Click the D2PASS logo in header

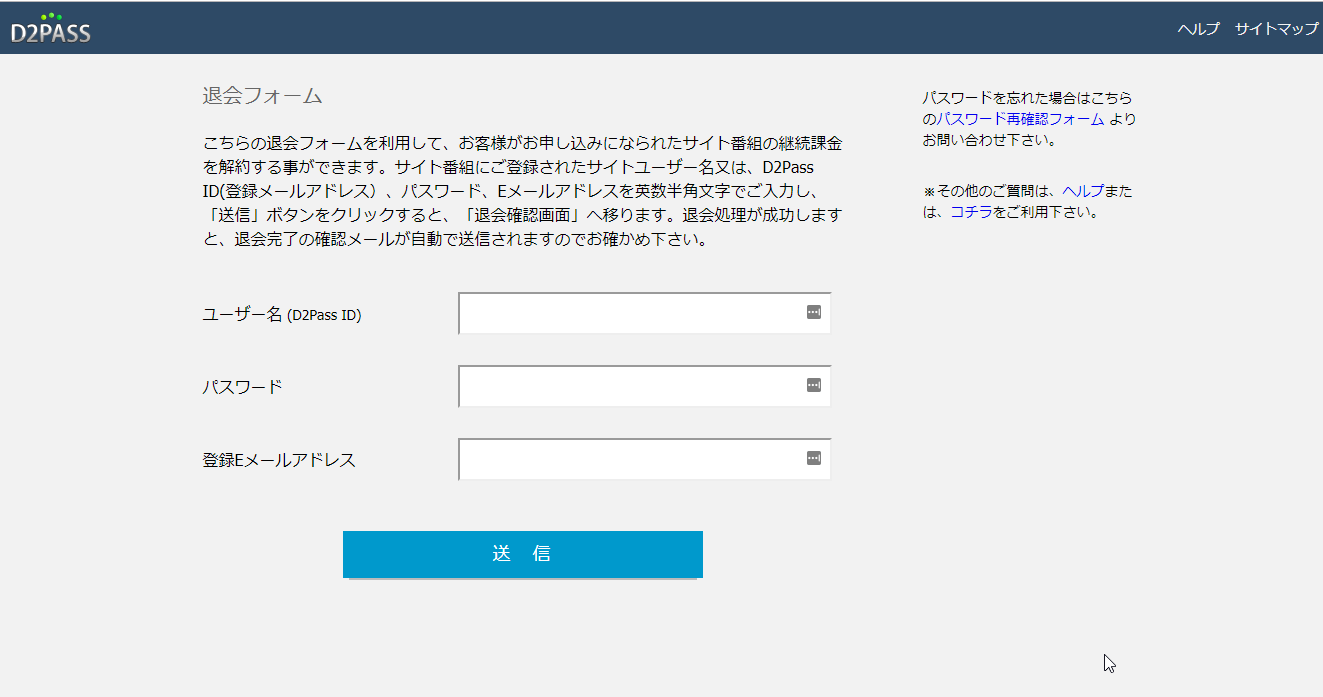pos(51,29)
